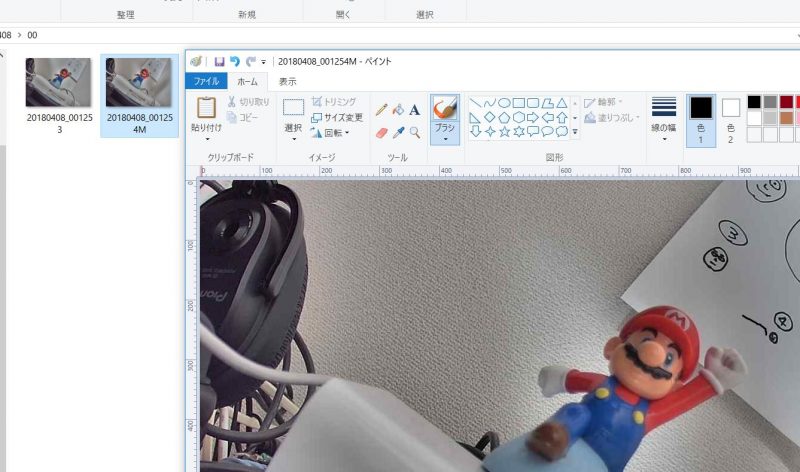Image resolution: width=800 pixels, height=472 pixels.
Task: Select the Eraser tool
Action: pos(382,133)
